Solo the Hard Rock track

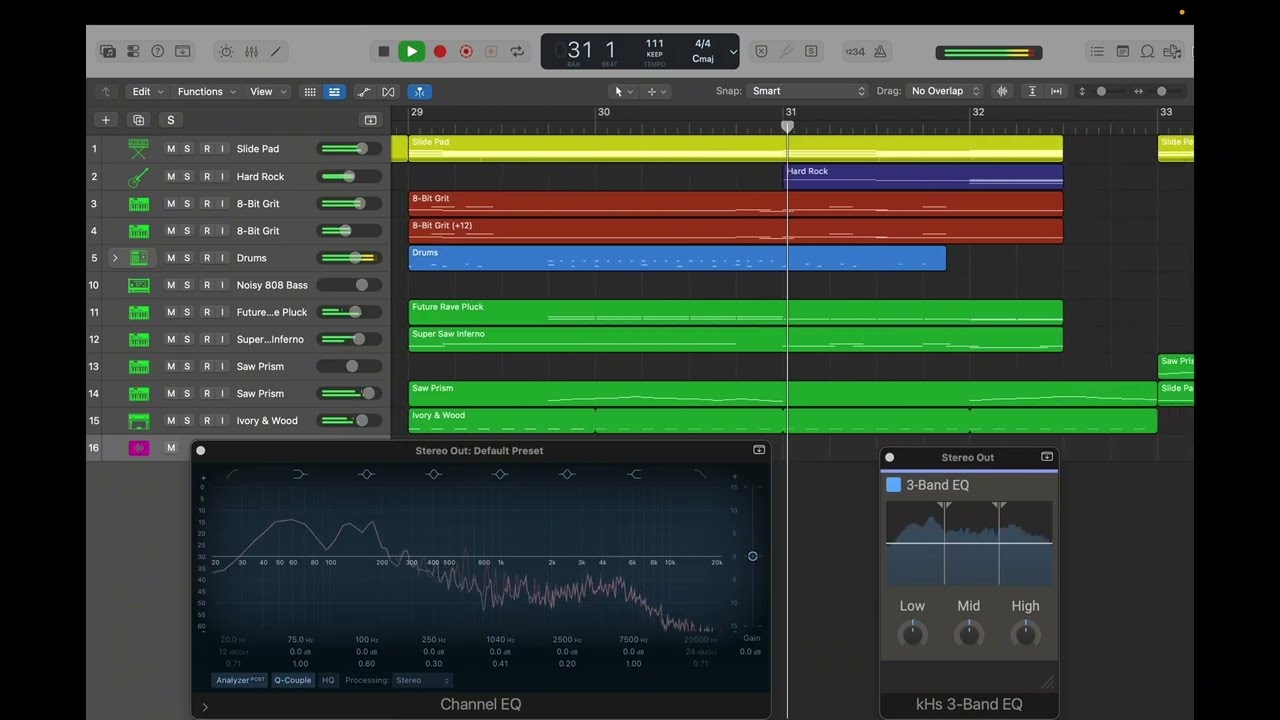[187, 177]
